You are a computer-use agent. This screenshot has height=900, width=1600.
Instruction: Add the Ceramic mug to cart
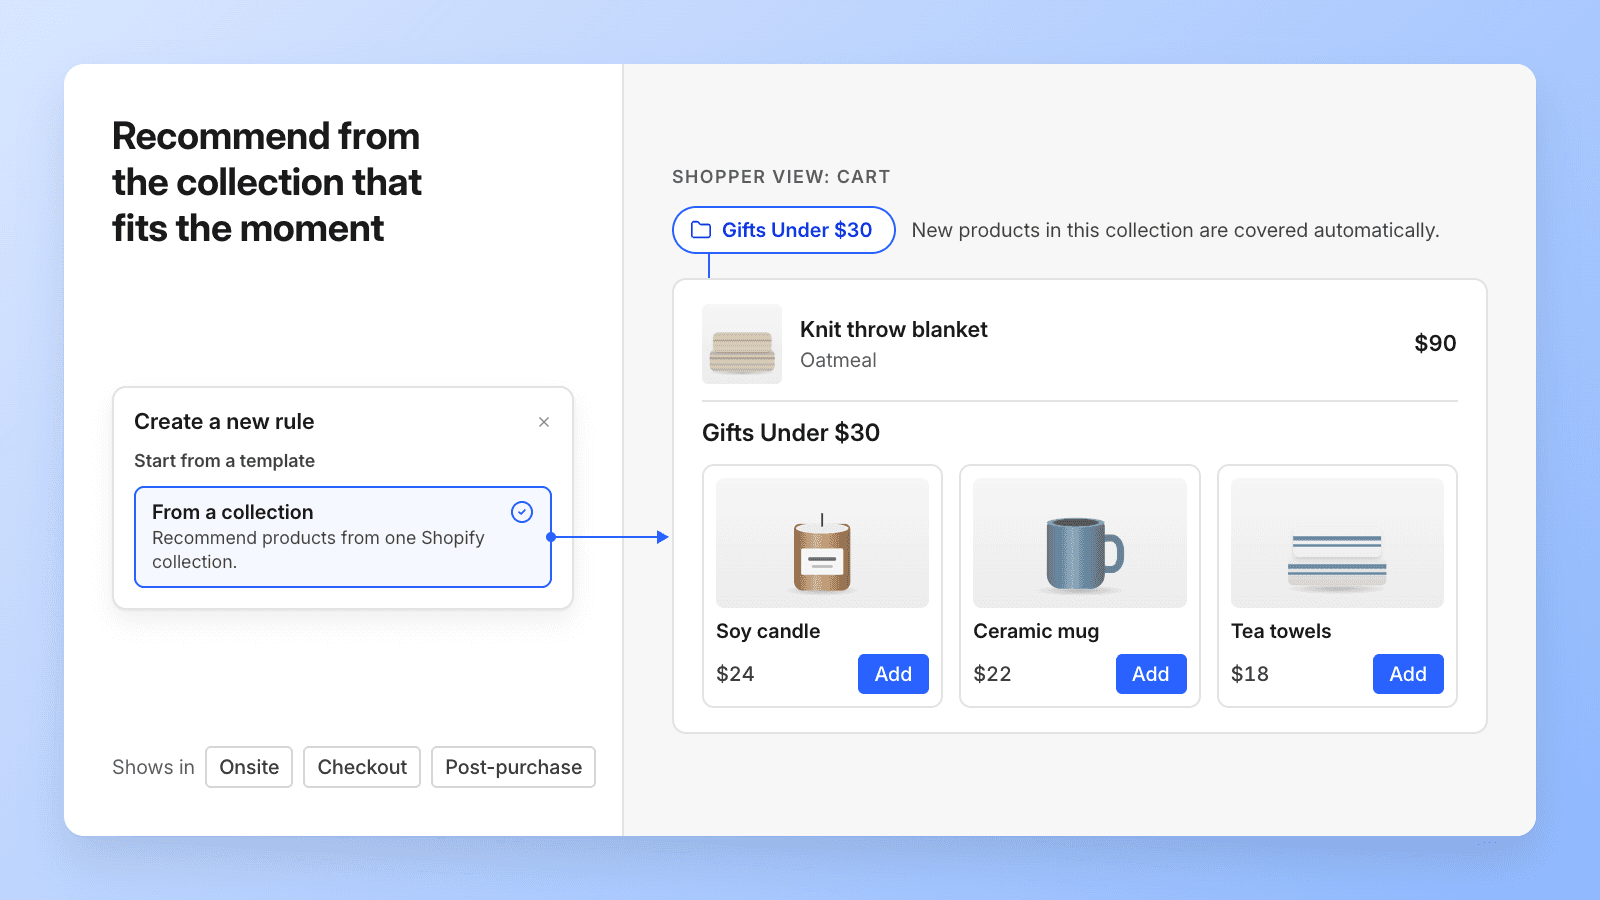(x=1151, y=674)
